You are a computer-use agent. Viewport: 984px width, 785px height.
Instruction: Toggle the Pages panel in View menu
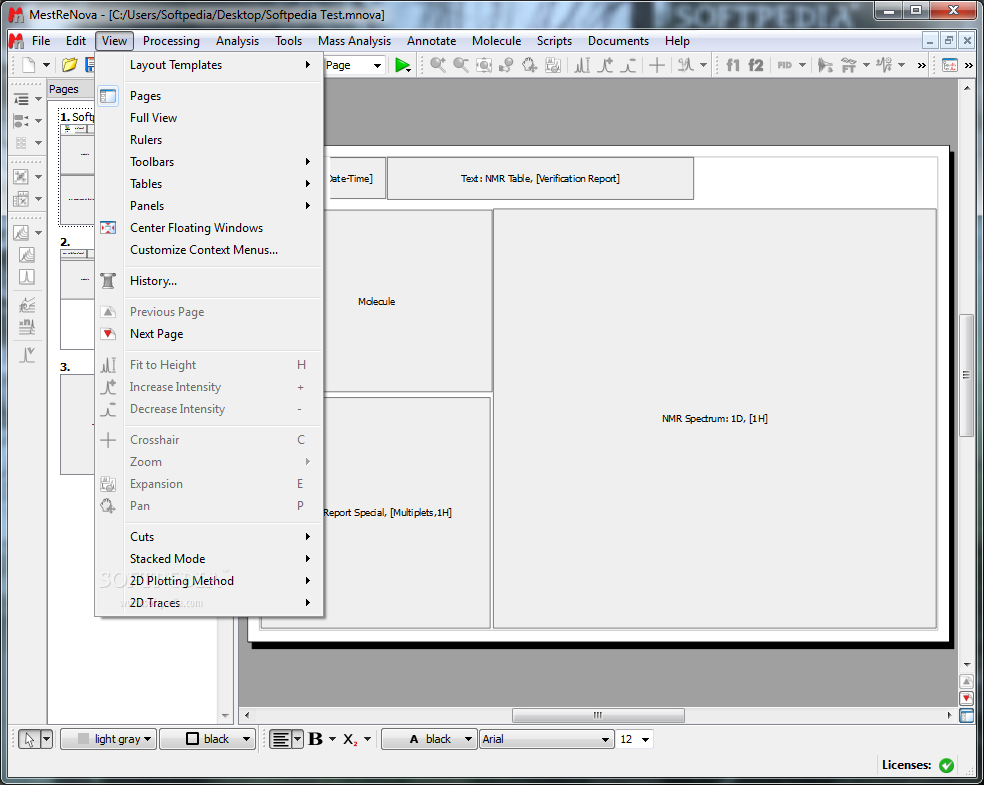(209, 96)
